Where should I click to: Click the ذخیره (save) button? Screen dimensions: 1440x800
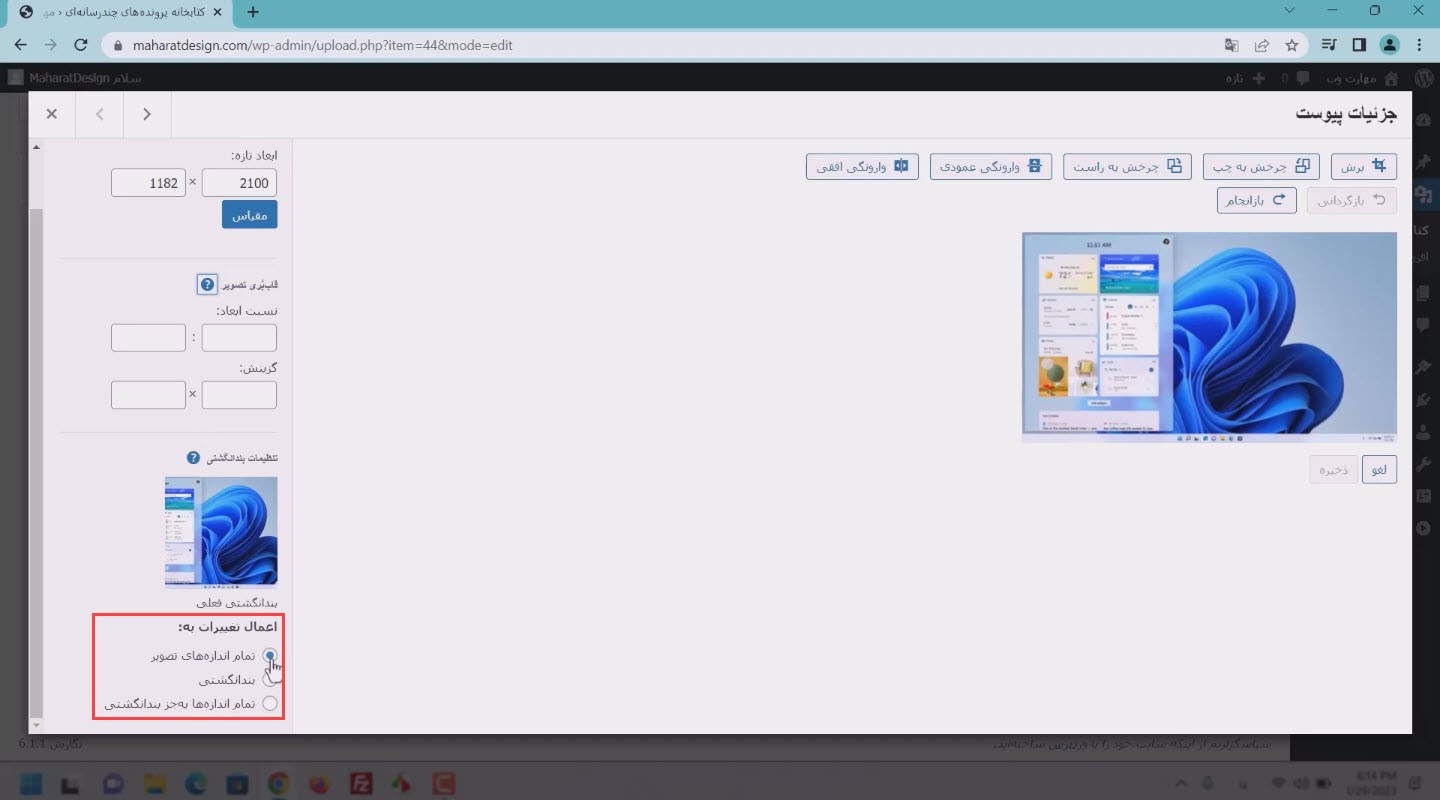coord(1333,470)
